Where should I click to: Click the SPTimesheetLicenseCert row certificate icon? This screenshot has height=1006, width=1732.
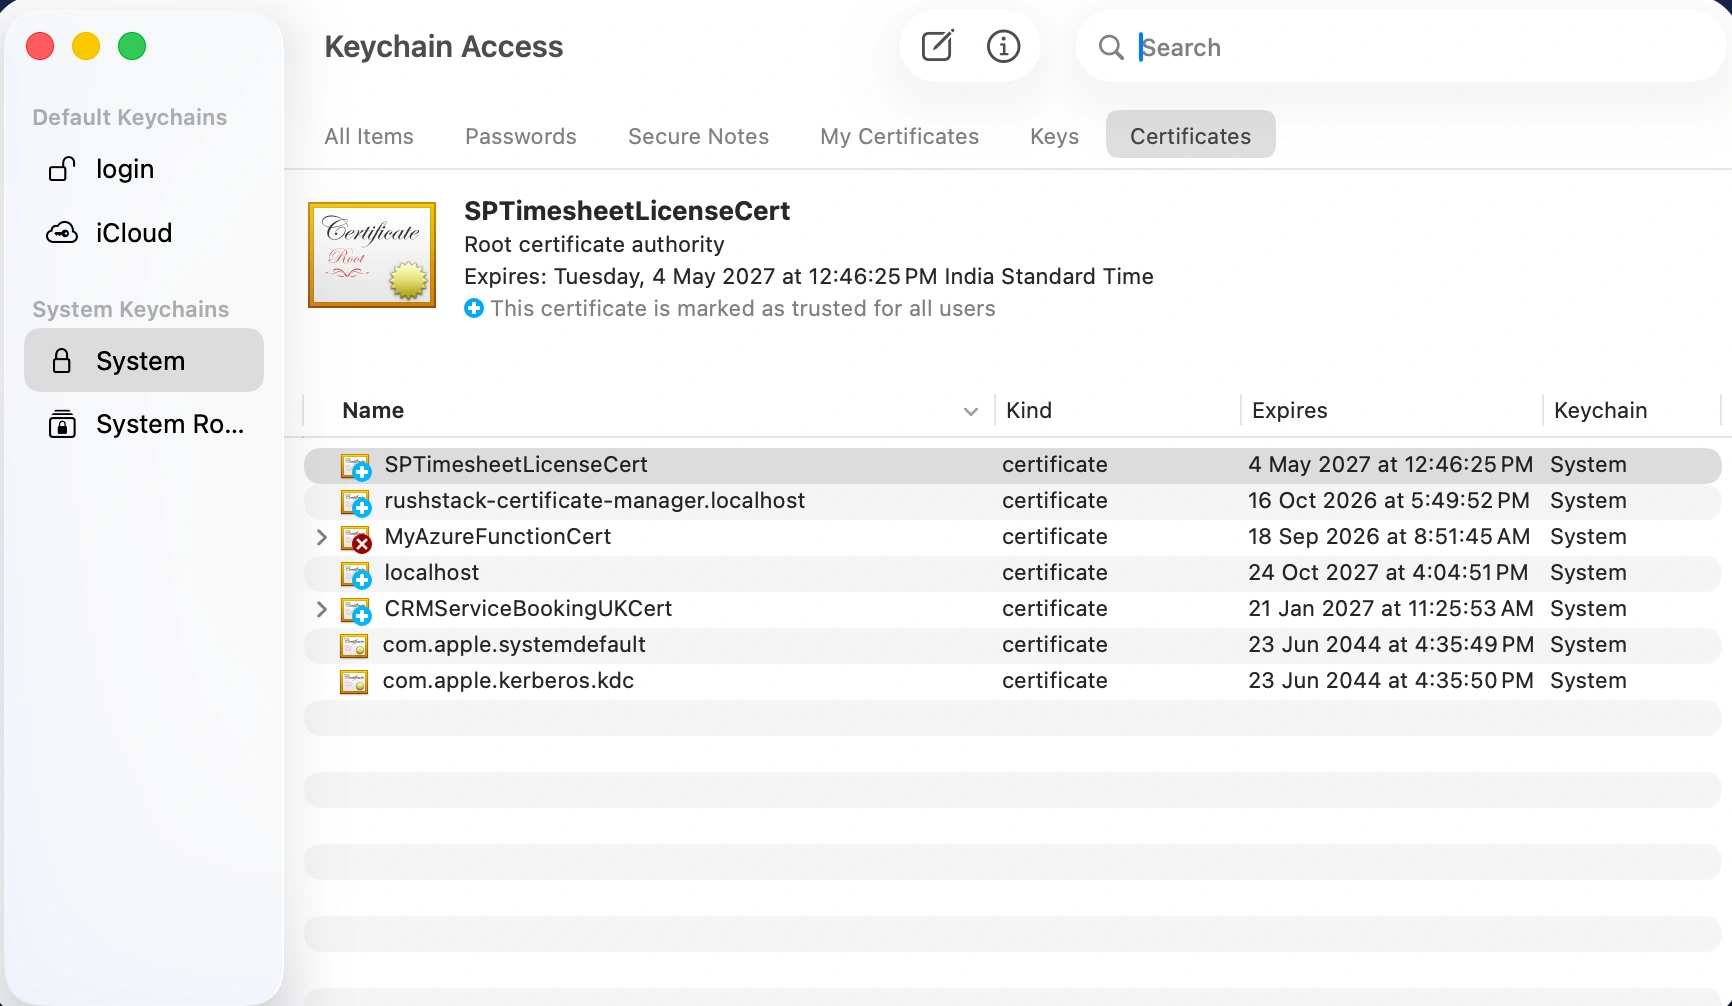(356, 466)
